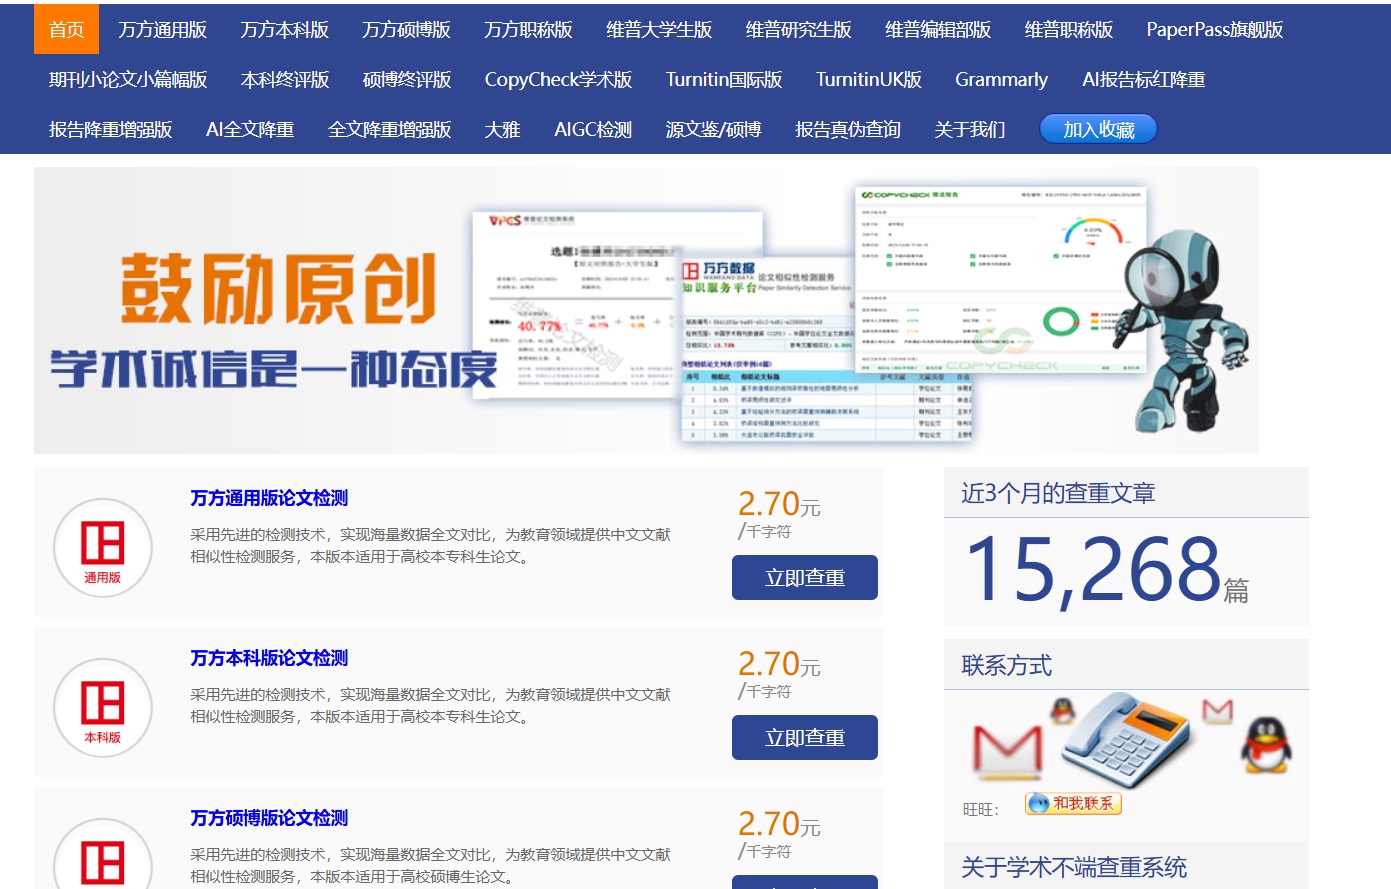Viewport: 1391px width, 889px height.
Task: Open 万方本科版 navigation item
Action: (284, 29)
